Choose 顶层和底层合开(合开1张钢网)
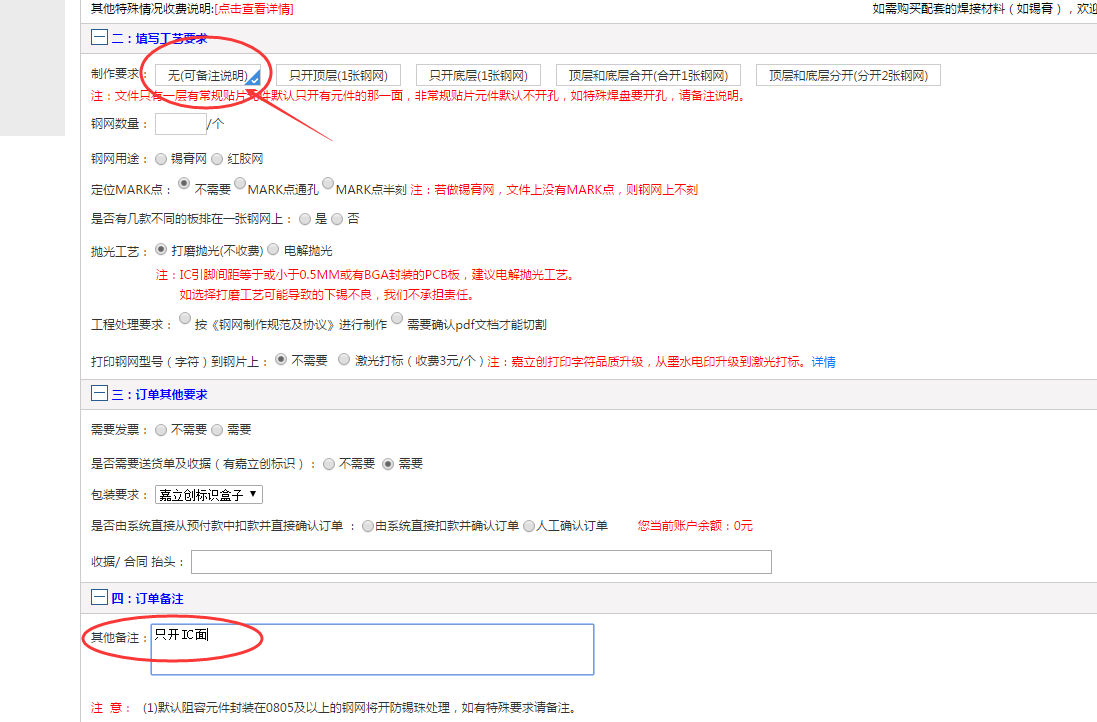This screenshot has height=722, width=1097. click(x=648, y=74)
